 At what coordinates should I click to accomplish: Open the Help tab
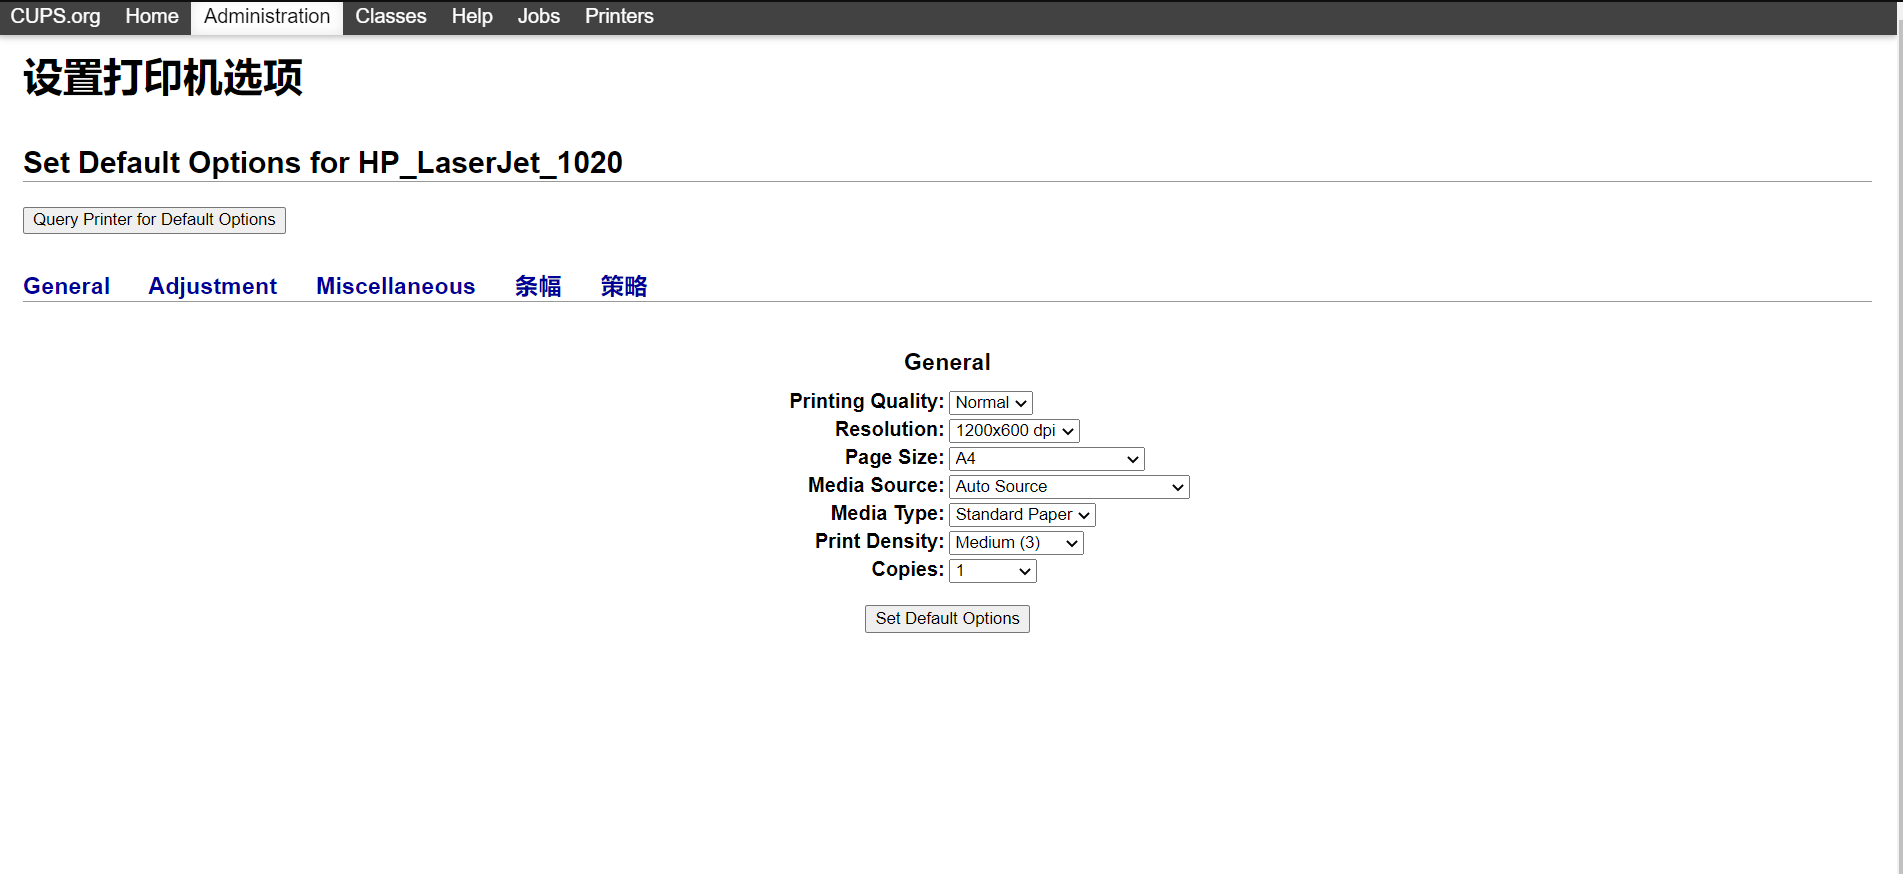(472, 16)
